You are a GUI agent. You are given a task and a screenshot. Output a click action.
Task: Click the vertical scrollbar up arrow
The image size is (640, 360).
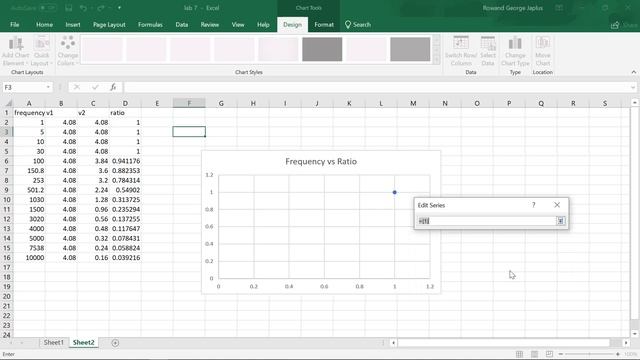click(x=635, y=102)
